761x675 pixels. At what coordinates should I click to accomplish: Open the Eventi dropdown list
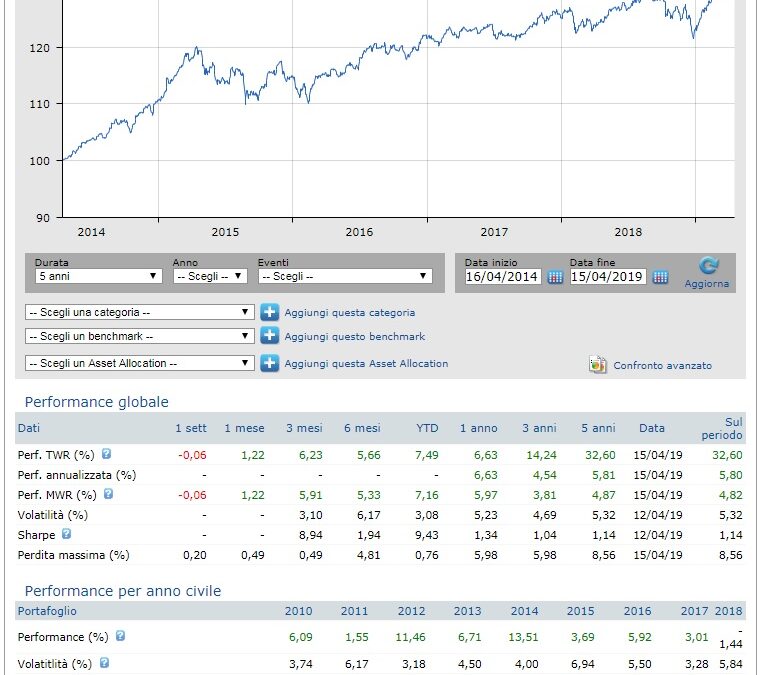tap(344, 277)
